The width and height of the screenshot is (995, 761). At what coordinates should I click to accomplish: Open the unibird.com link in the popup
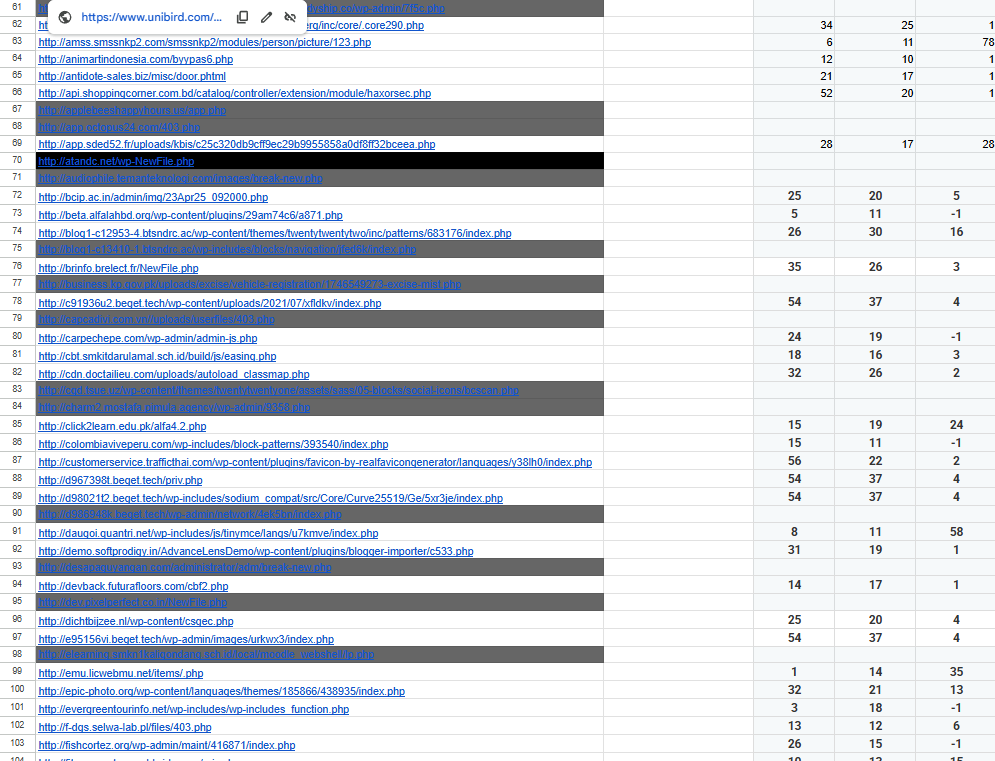pyautogui.click(x=151, y=17)
